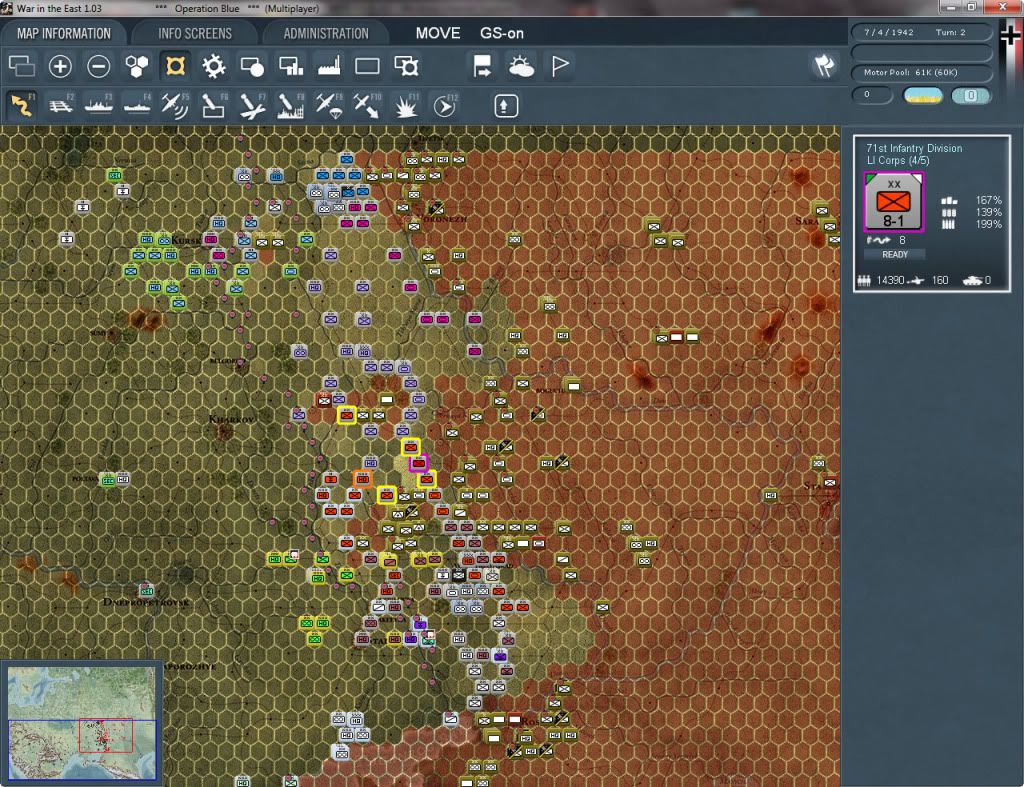Select the F3 naval transport ship icon
Image resolution: width=1024 pixels, height=787 pixels.
point(99,106)
